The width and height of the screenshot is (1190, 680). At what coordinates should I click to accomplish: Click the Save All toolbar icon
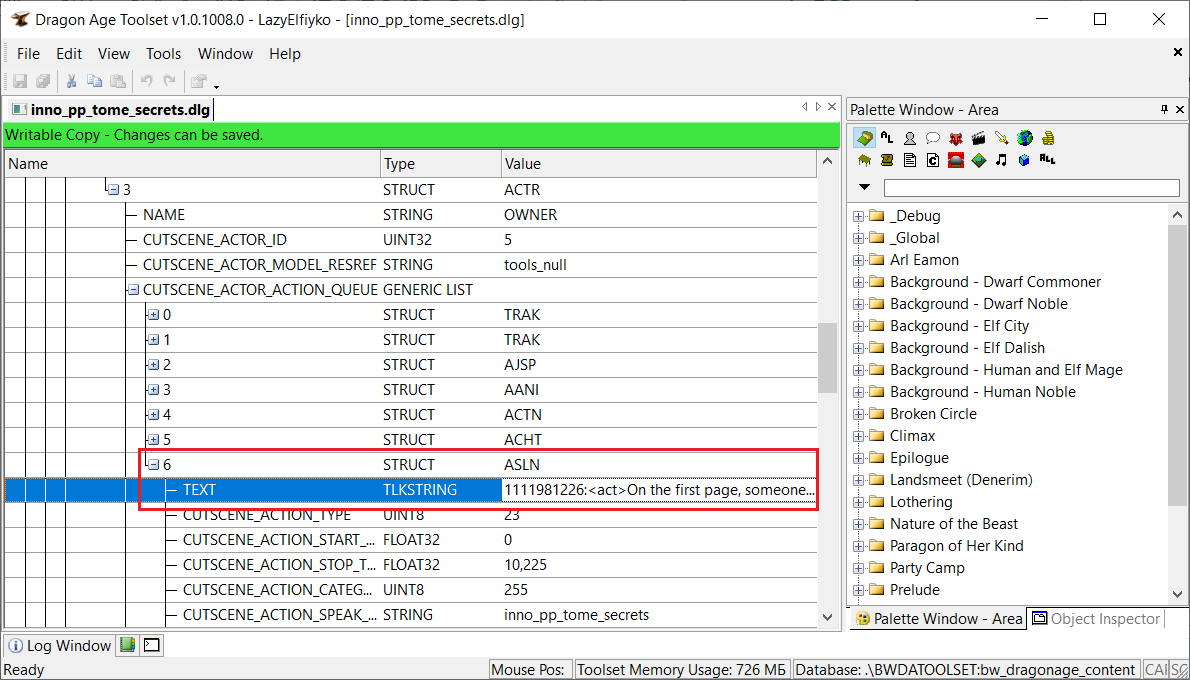pos(43,80)
